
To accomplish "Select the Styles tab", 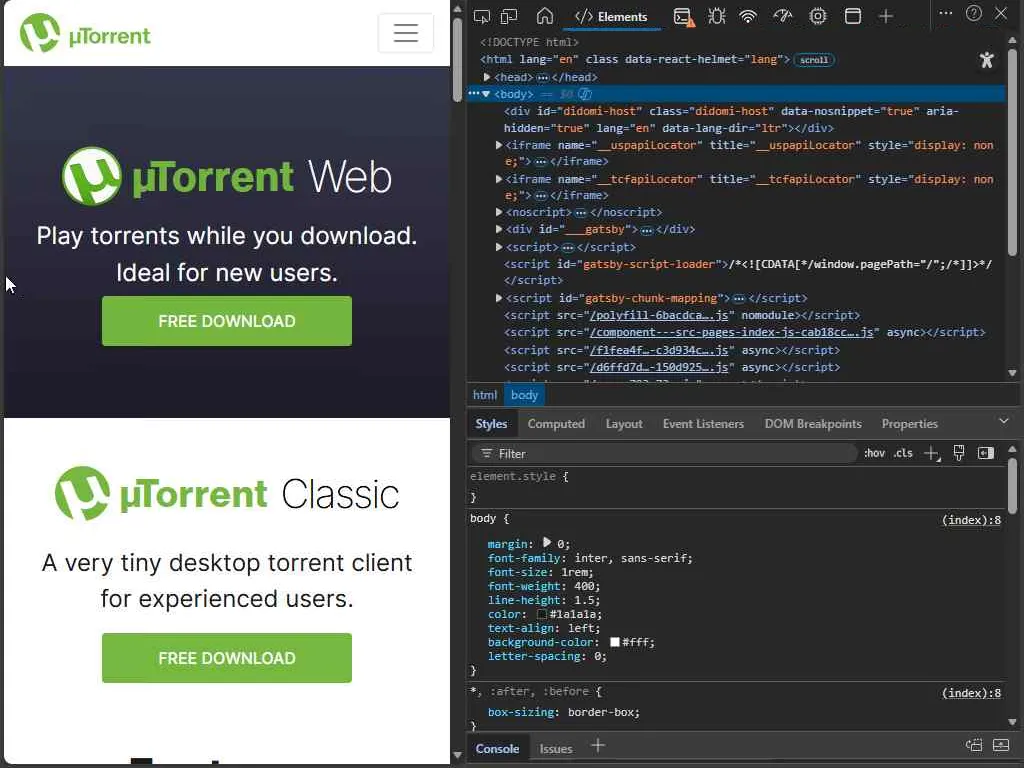I will pos(491,424).
